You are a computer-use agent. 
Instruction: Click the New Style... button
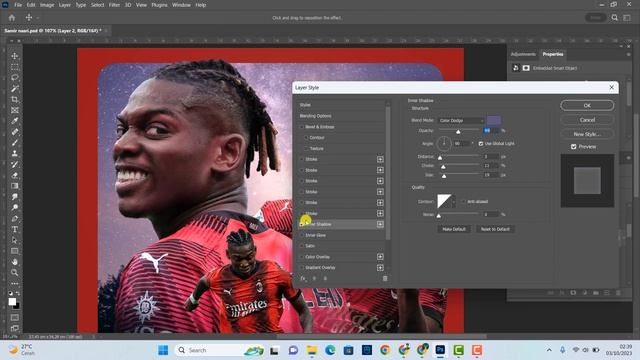tap(587, 134)
